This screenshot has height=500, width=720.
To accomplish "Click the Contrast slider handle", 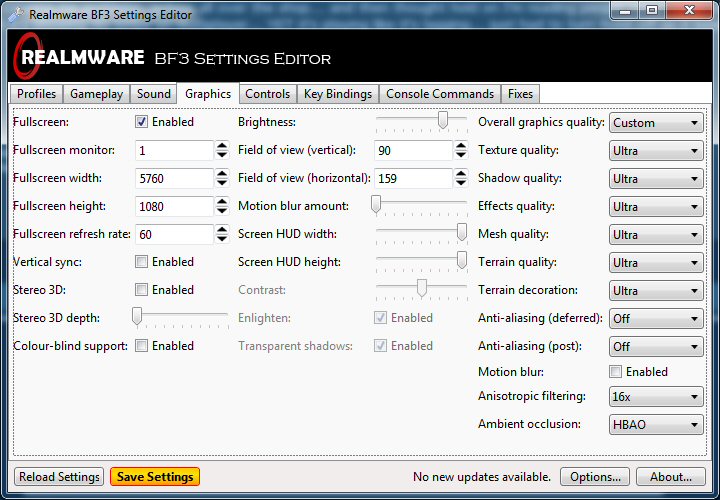I will click(422, 288).
